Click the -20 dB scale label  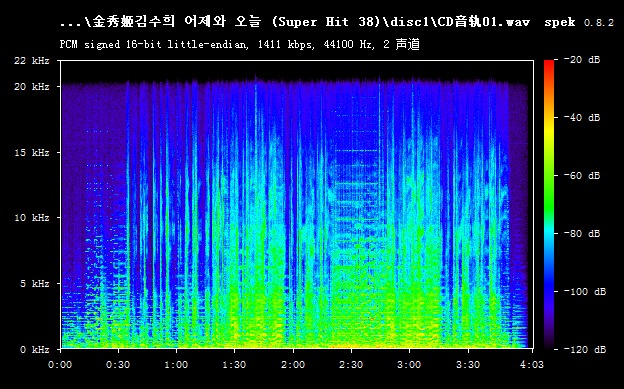click(x=582, y=60)
